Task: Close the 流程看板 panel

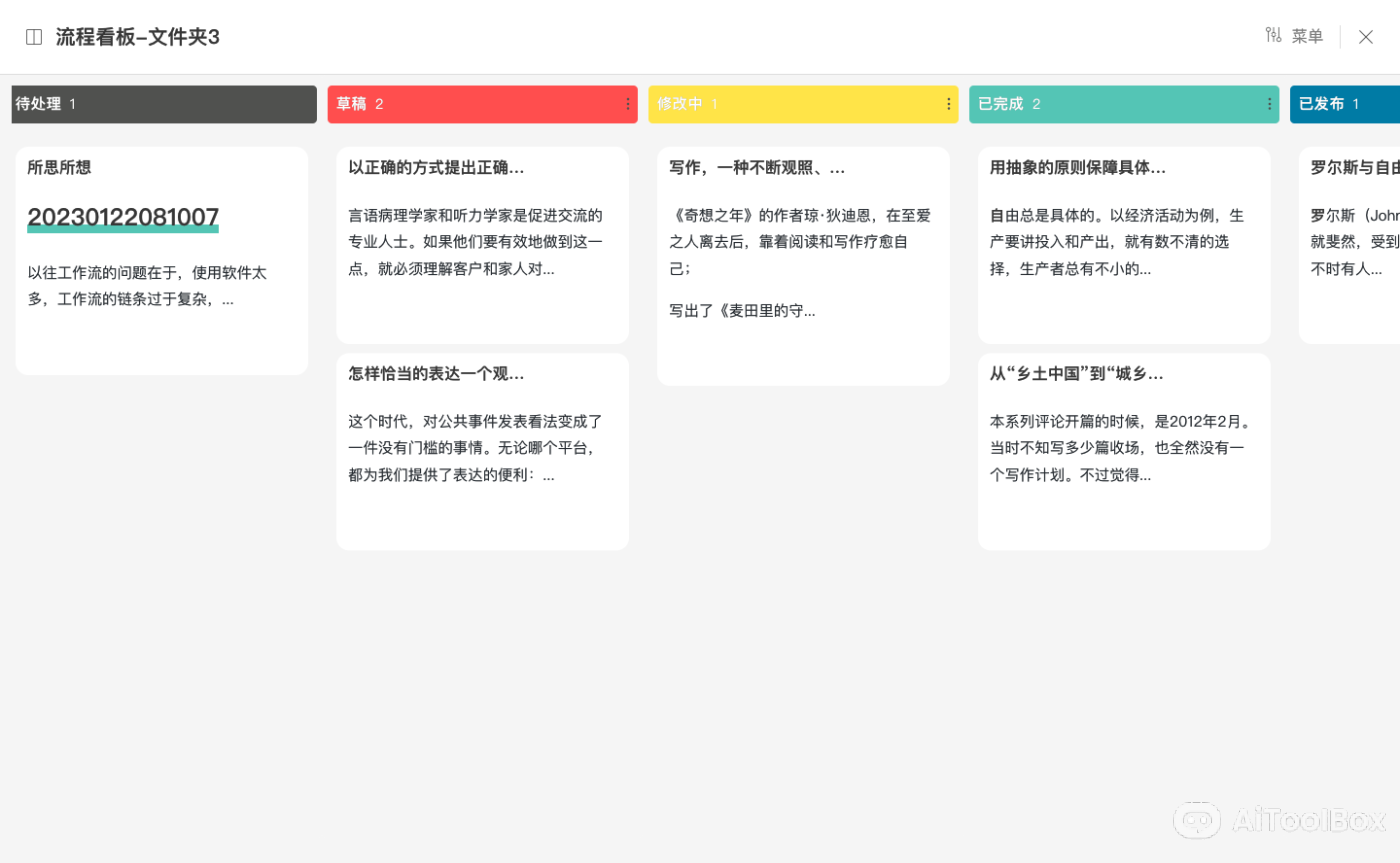Action: point(1365,37)
